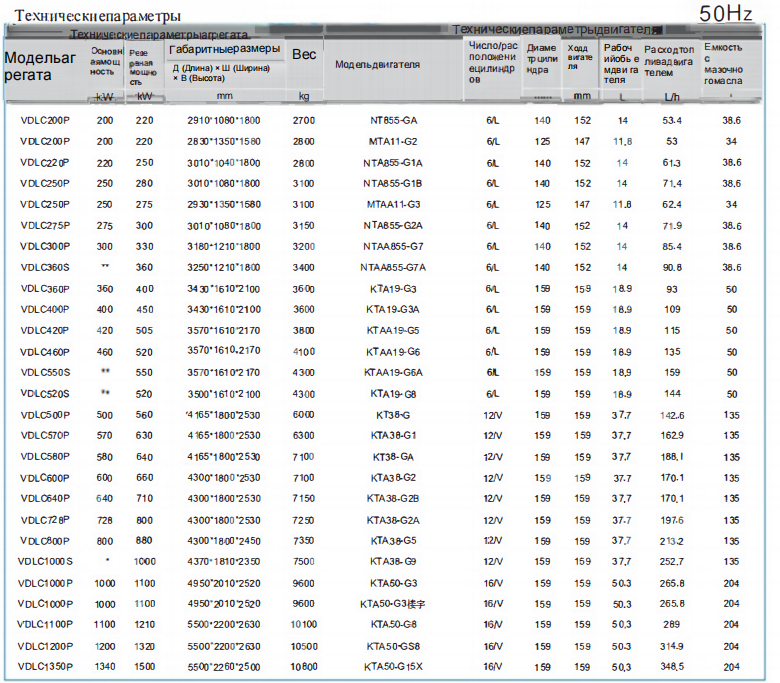
Task: Select the VDLC728P model cell
Action: click(x=45, y=520)
